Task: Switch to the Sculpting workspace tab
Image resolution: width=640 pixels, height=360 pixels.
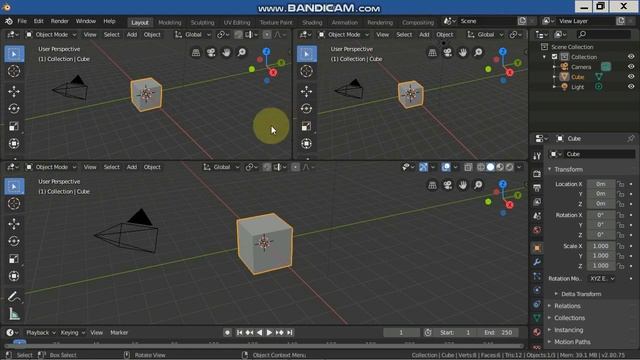Action: [202, 22]
